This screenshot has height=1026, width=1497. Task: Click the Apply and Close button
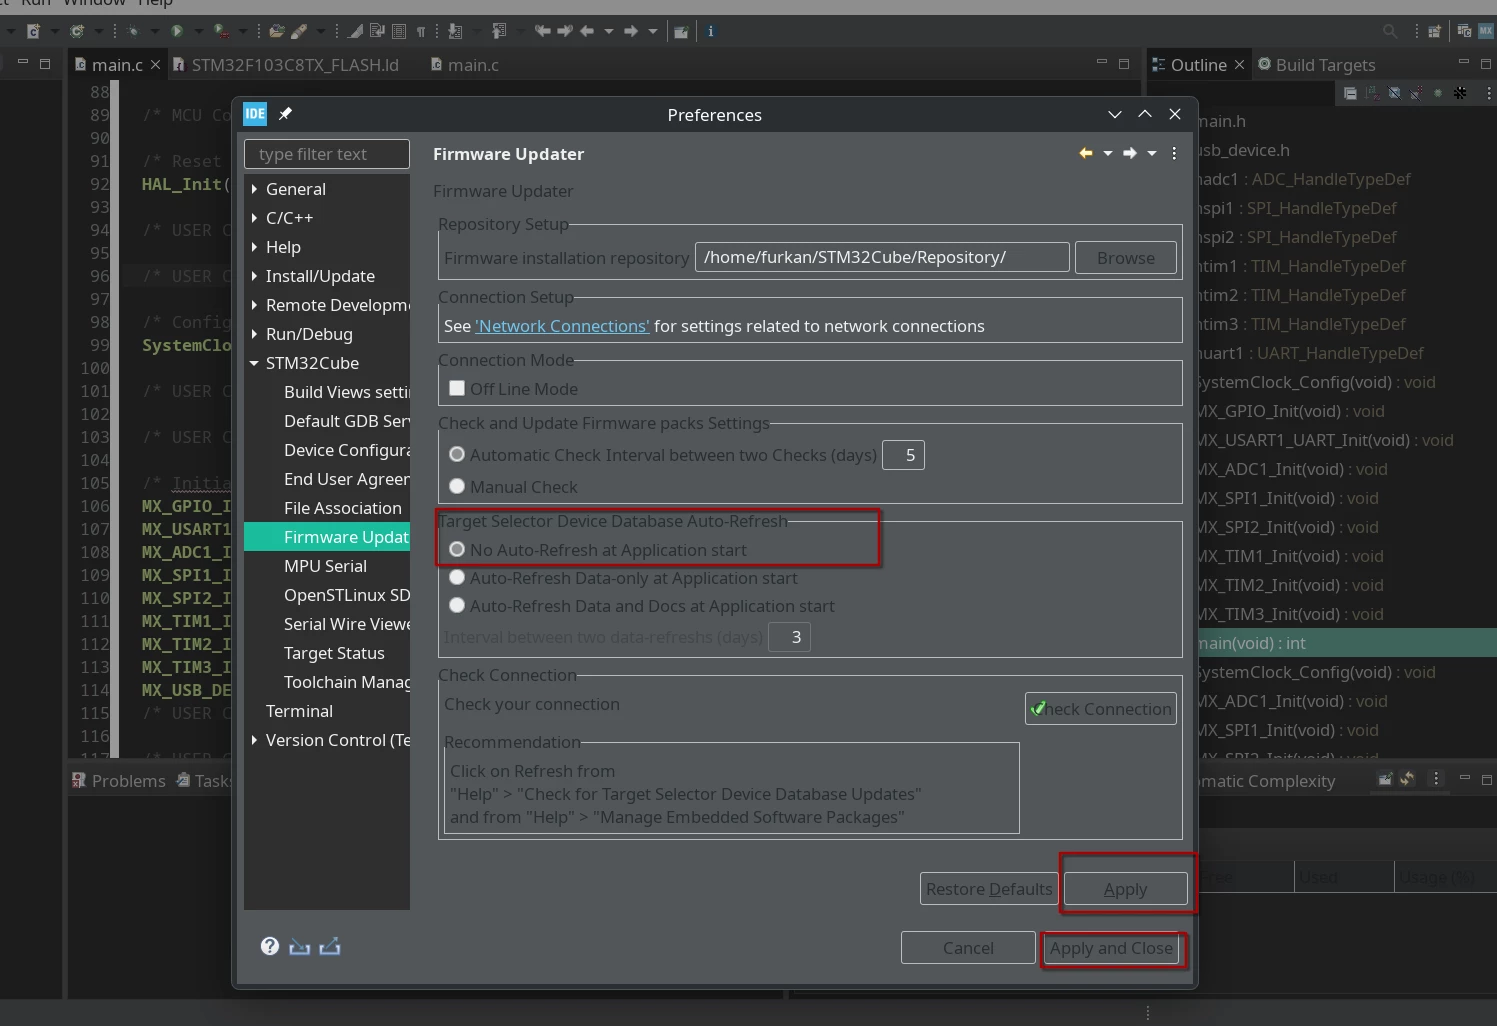[1111, 948]
